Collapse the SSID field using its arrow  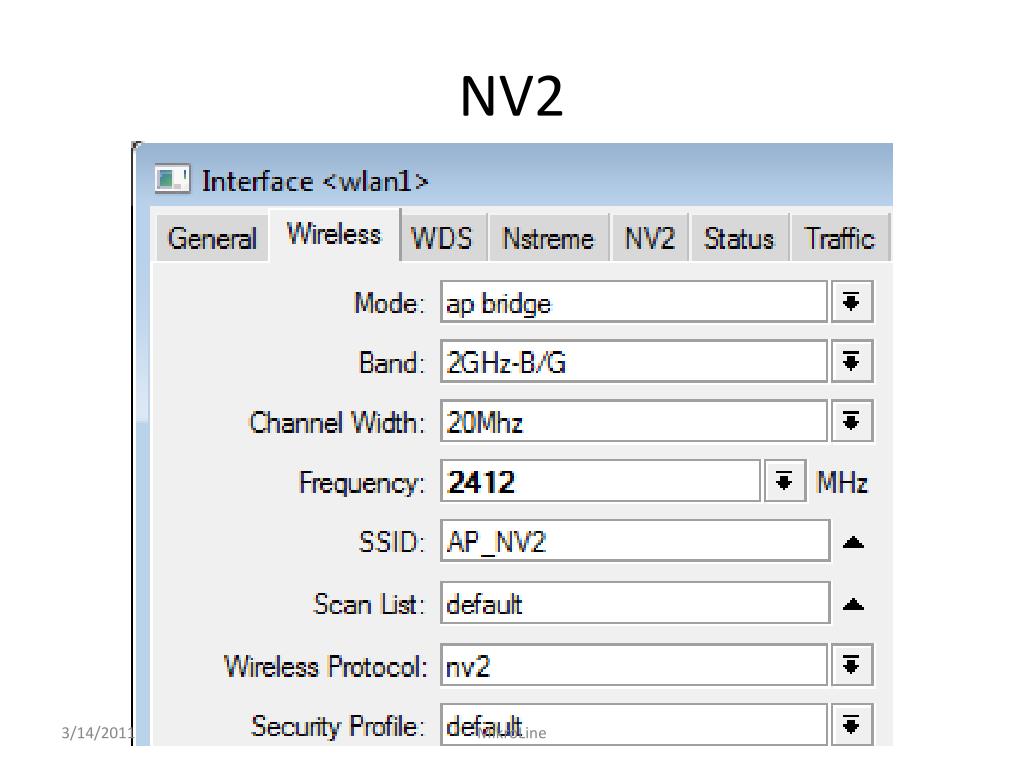(852, 543)
